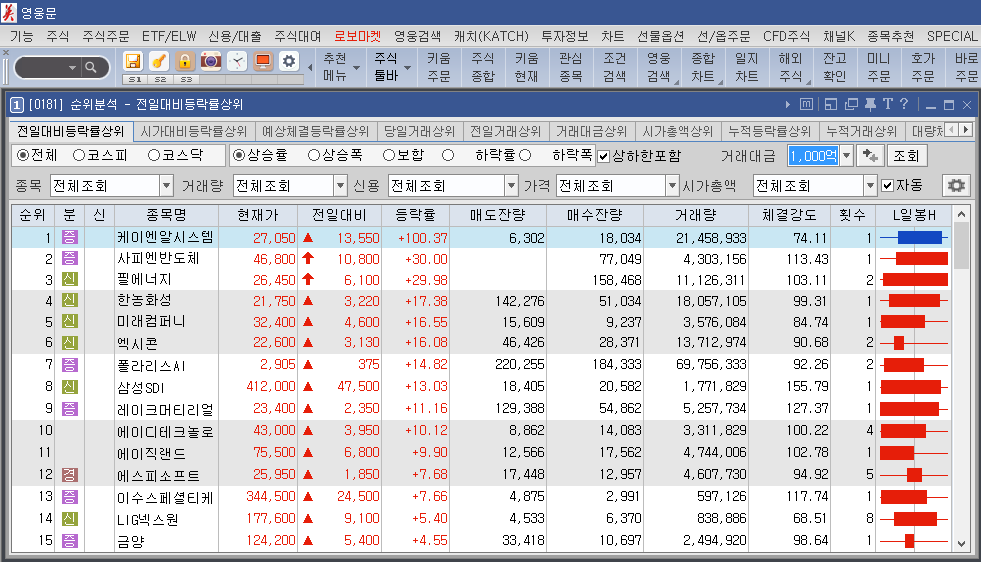Open the 거래대금 1,000억 dropdown arrow
The image size is (981, 562).
click(x=846, y=155)
